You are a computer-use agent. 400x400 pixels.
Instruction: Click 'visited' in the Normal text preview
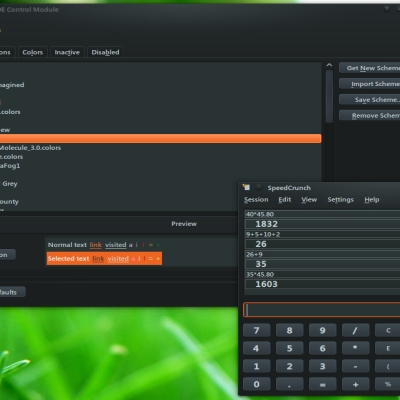[116, 245]
